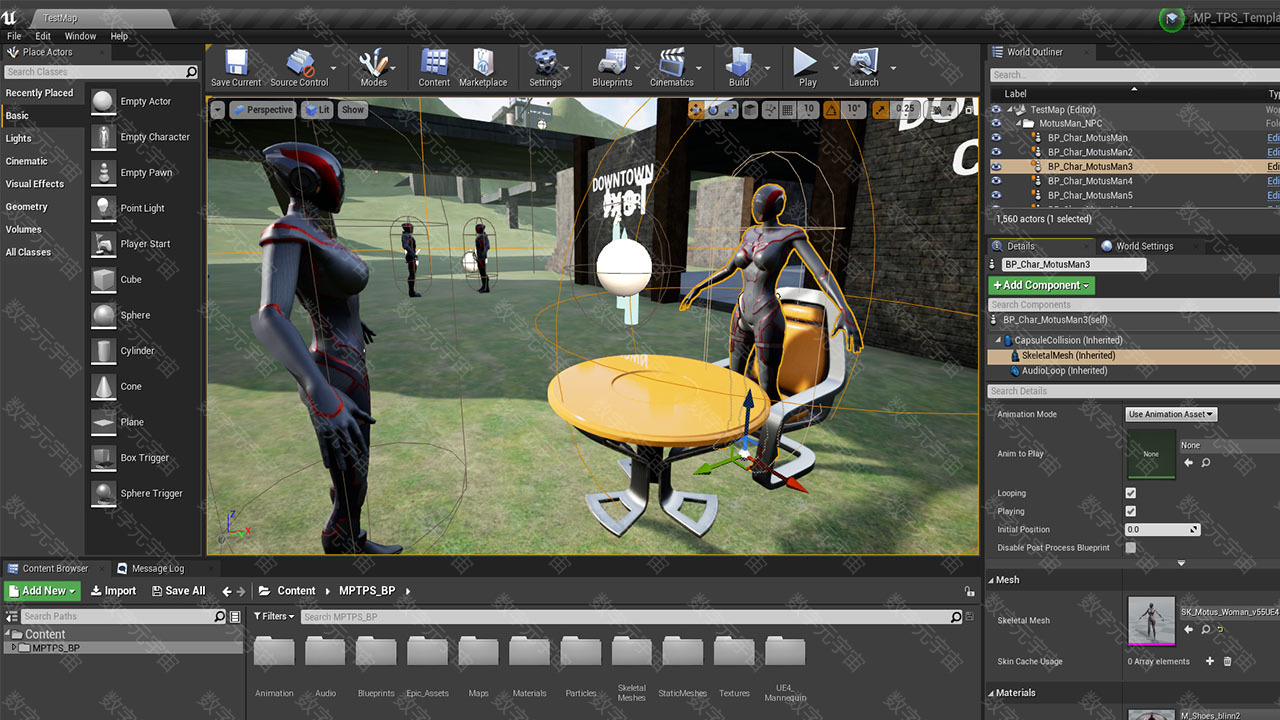Open the Window menu
1280x720 pixels.
tap(80, 36)
